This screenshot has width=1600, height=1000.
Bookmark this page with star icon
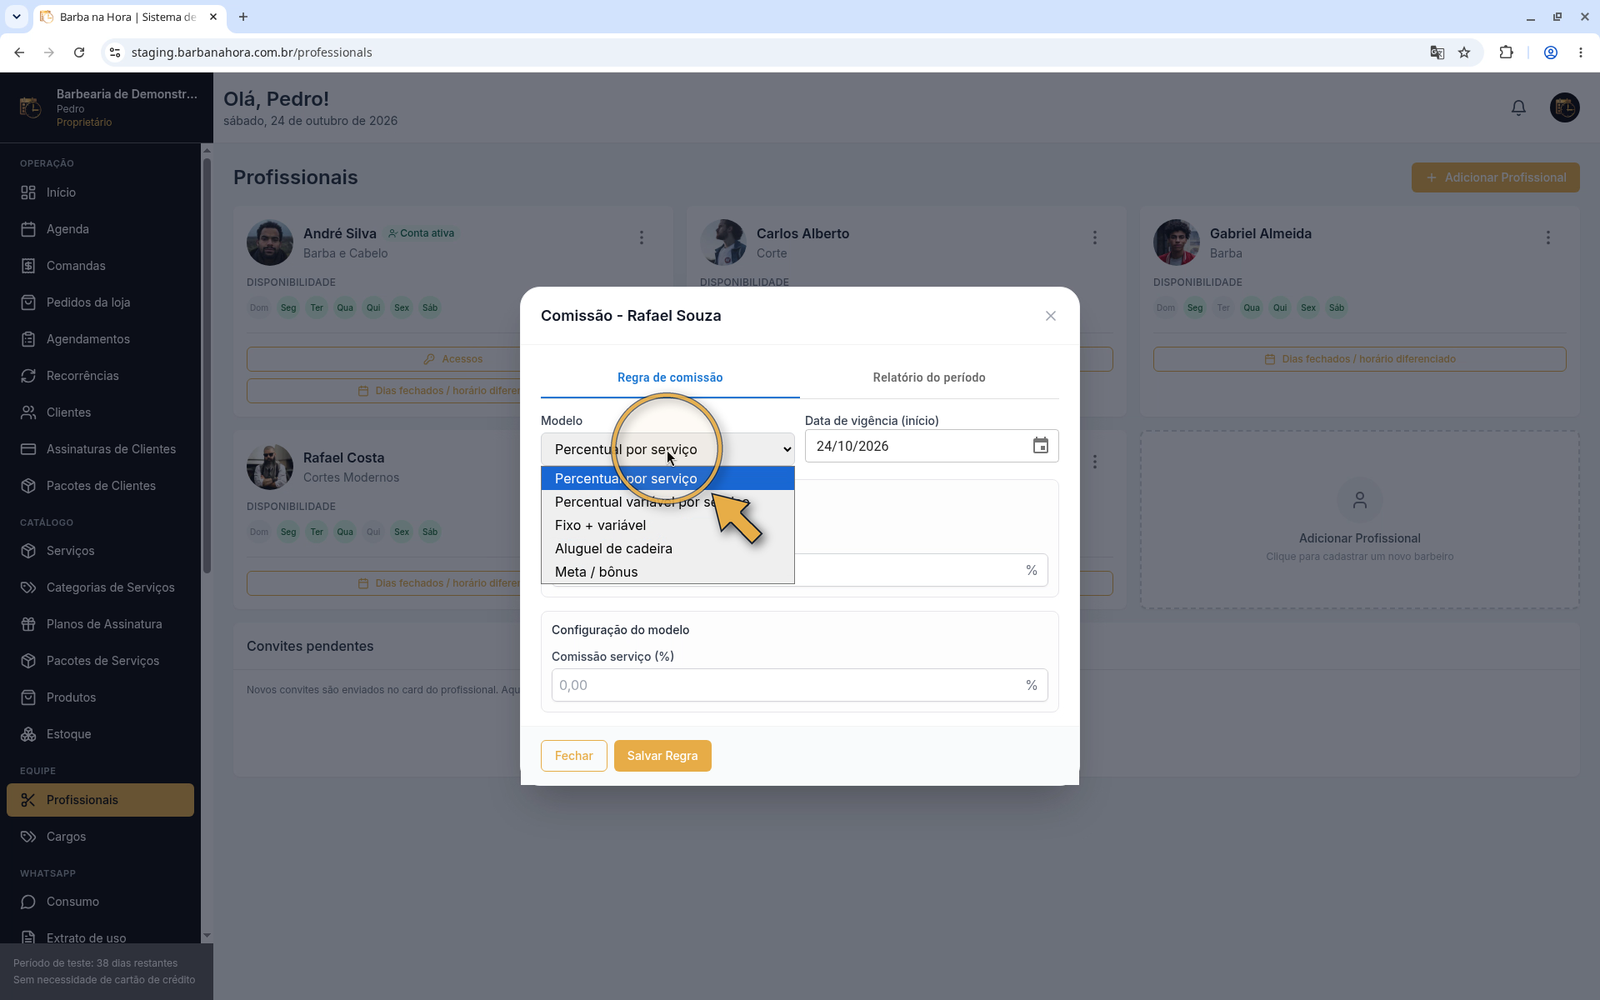(x=1464, y=52)
